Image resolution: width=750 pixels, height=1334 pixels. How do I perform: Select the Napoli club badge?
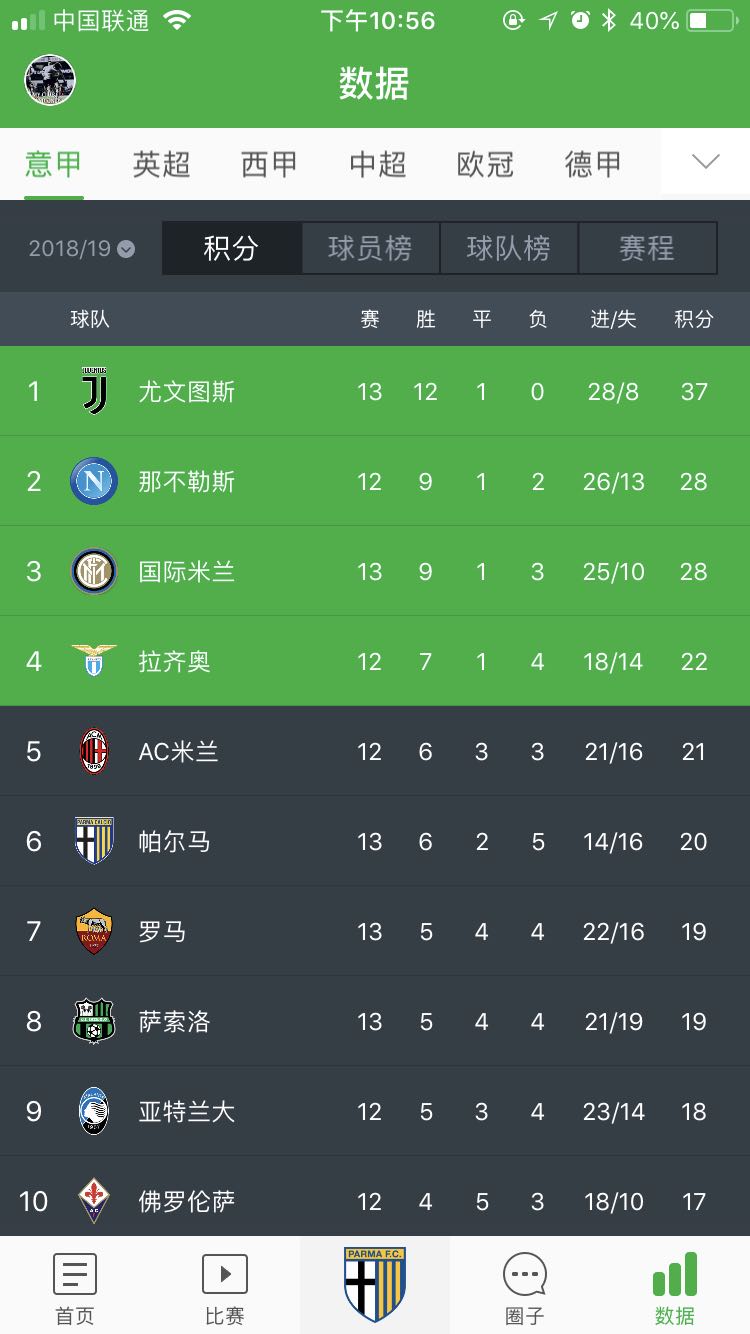[x=94, y=481]
